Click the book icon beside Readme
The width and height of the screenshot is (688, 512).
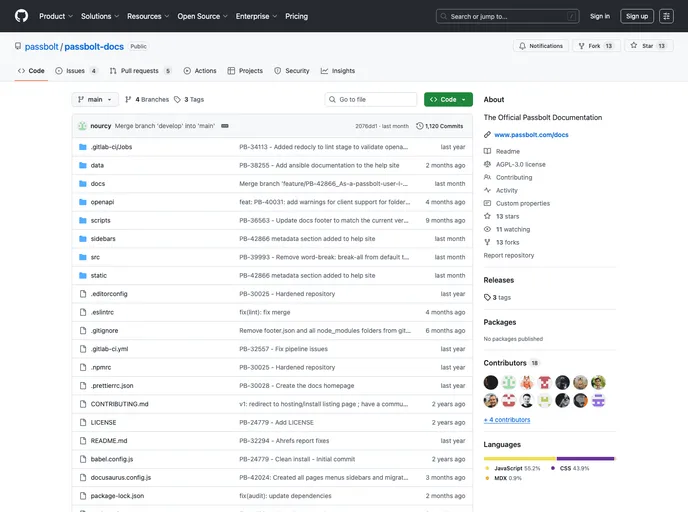[487, 151]
